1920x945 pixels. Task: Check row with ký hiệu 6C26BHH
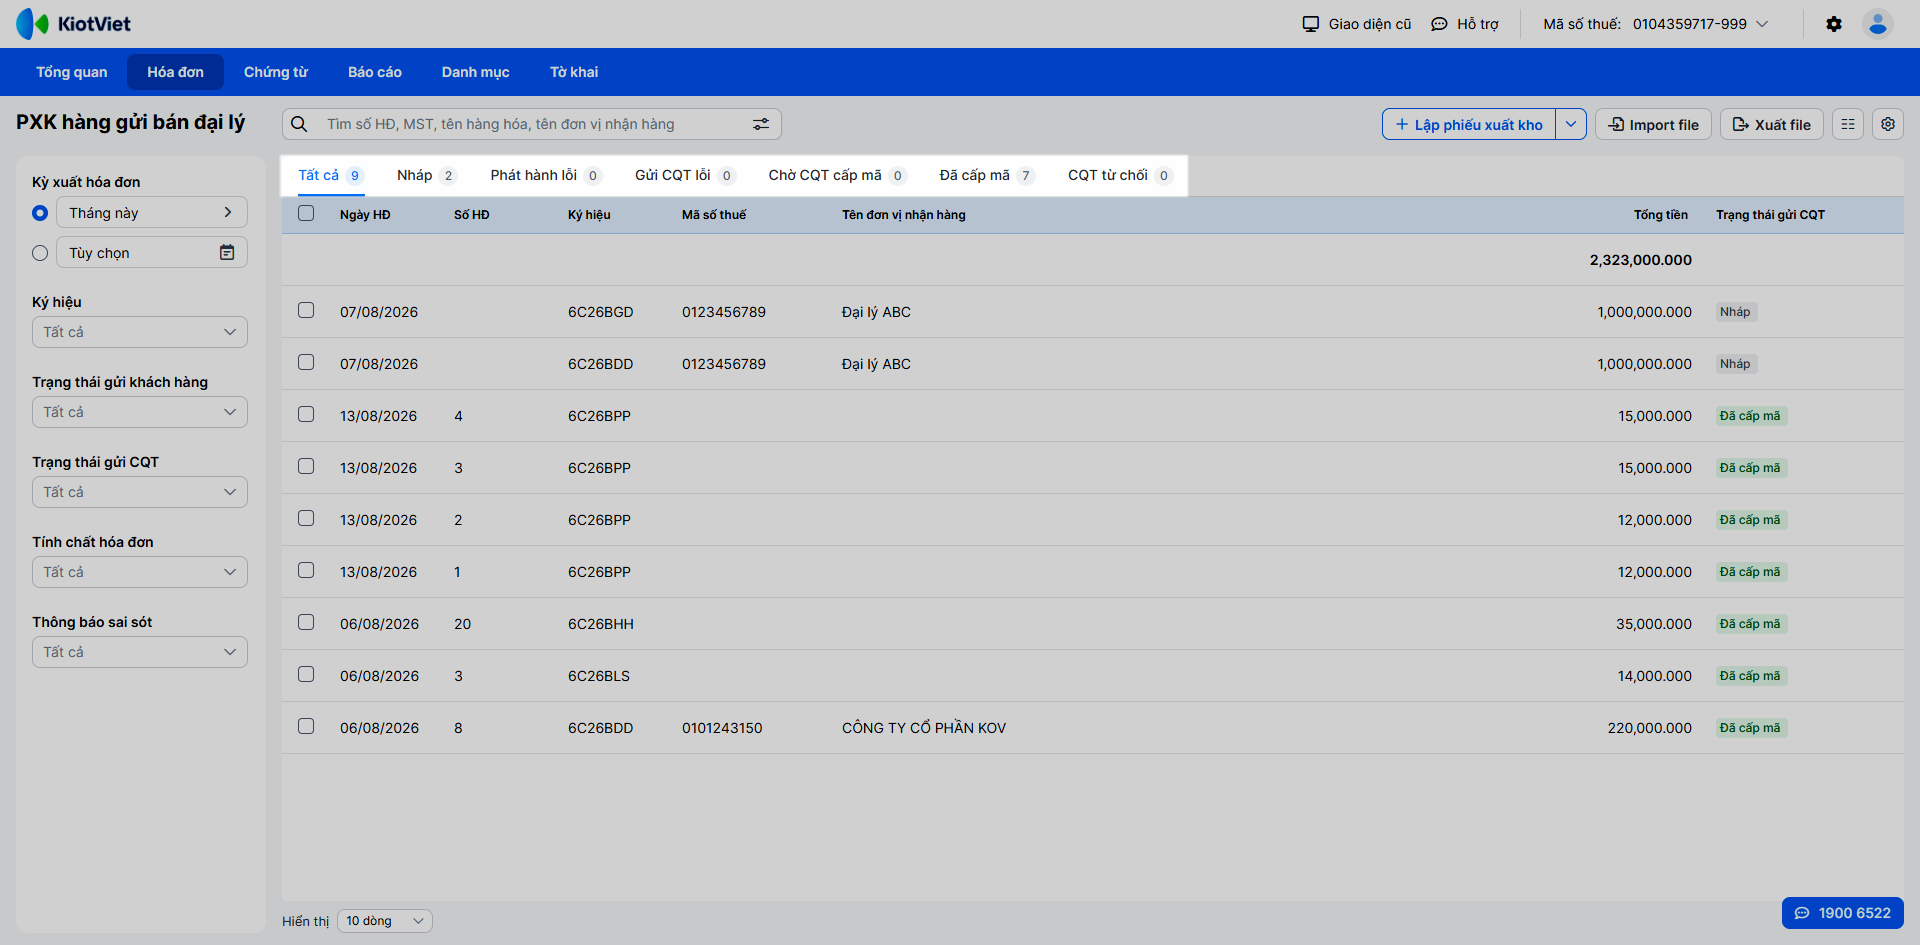pos(306,622)
